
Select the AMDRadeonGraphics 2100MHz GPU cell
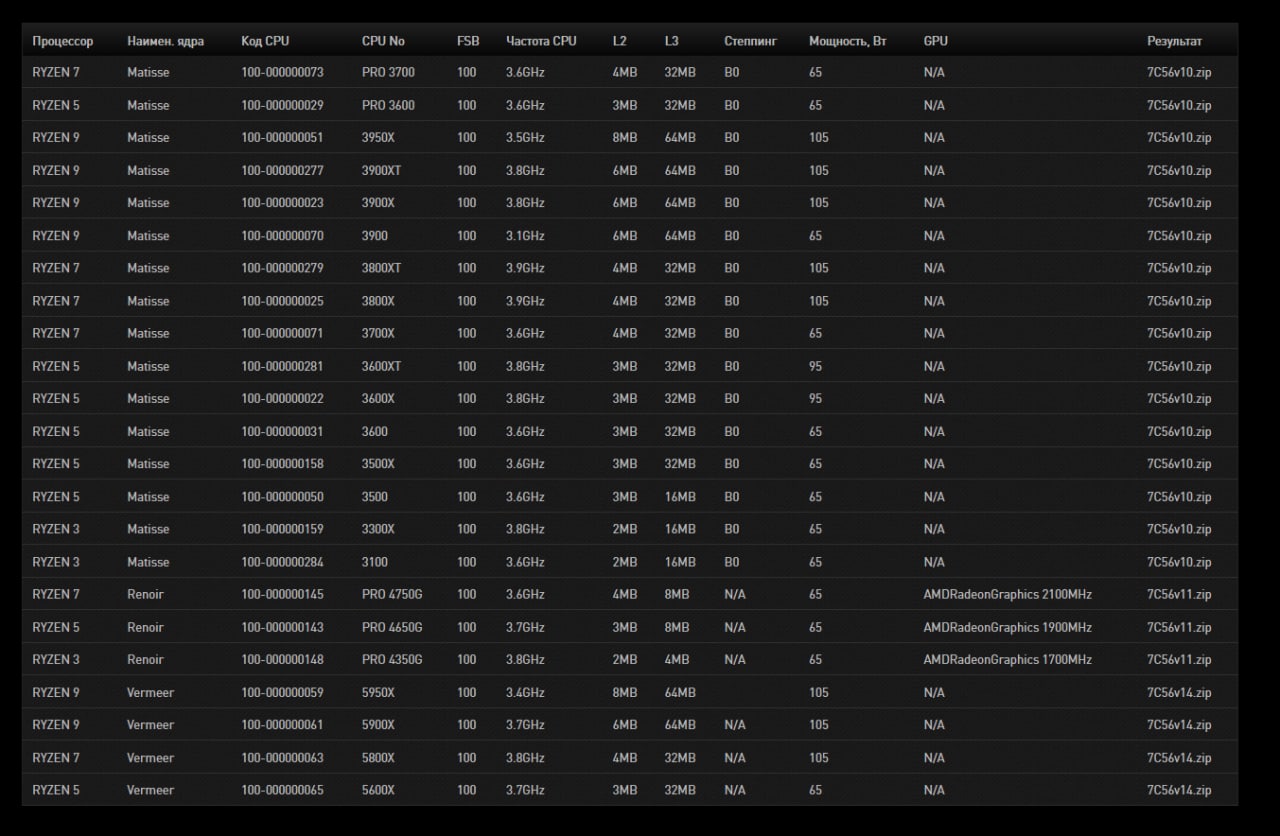click(1008, 595)
